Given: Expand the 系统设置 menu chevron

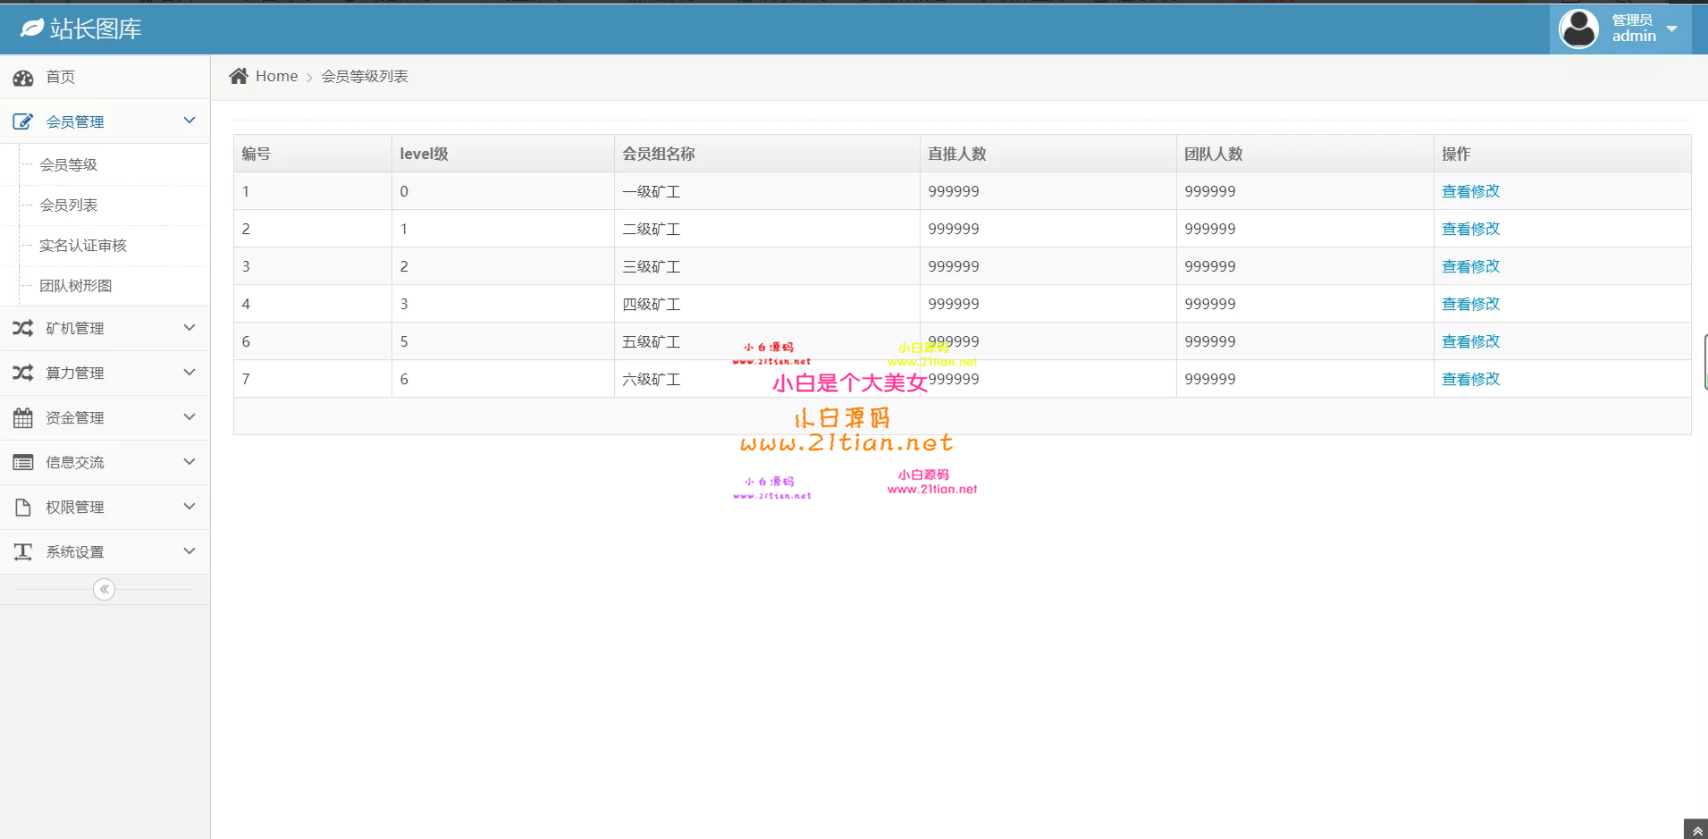Looking at the screenshot, I should (x=189, y=551).
